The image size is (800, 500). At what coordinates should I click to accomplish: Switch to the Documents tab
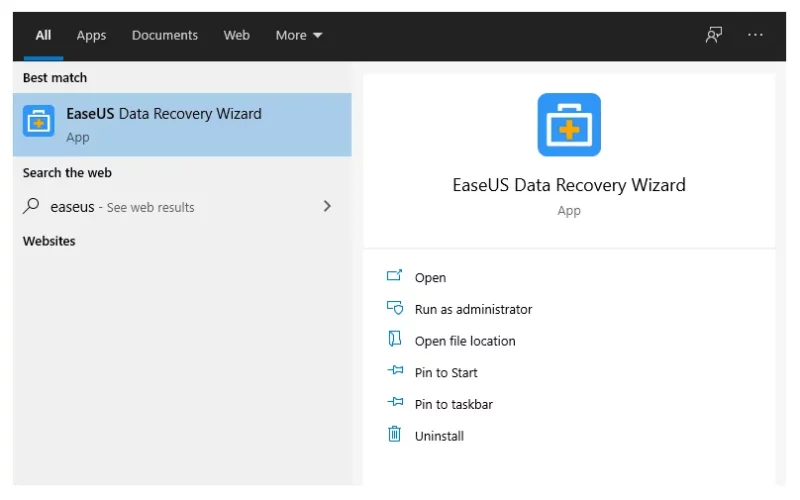pos(164,35)
